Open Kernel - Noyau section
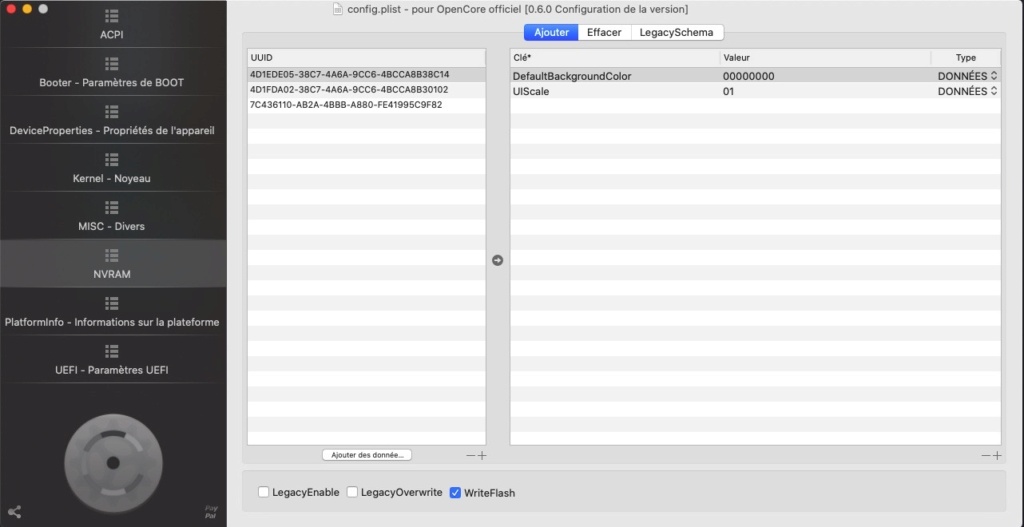Image resolution: width=1024 pixels, height=527 pixels. pyautogui.click(x=112, y=168)
